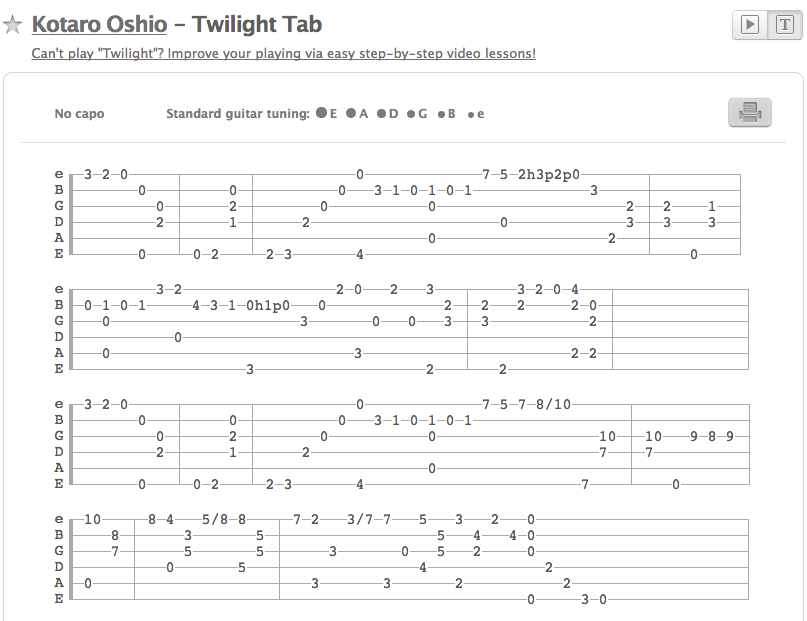
Task: Click the high e string tuning dot
Action: (x=470, y=115)
